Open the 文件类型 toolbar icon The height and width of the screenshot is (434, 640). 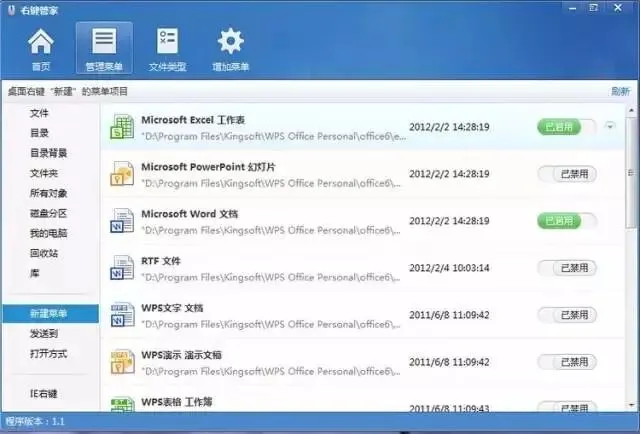167,49
